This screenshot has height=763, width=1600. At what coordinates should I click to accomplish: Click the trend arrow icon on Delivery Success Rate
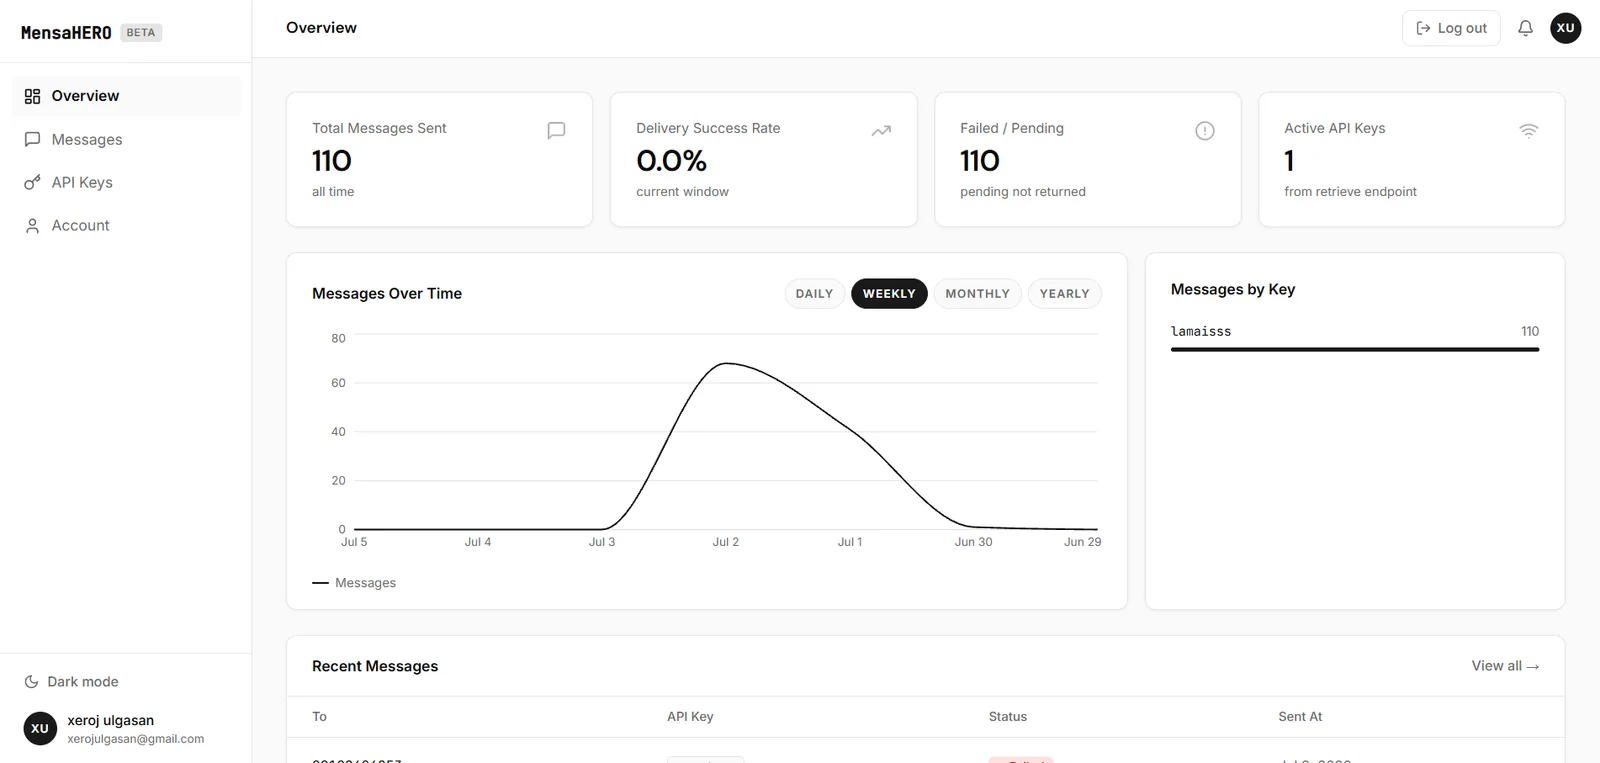(881, 130)
